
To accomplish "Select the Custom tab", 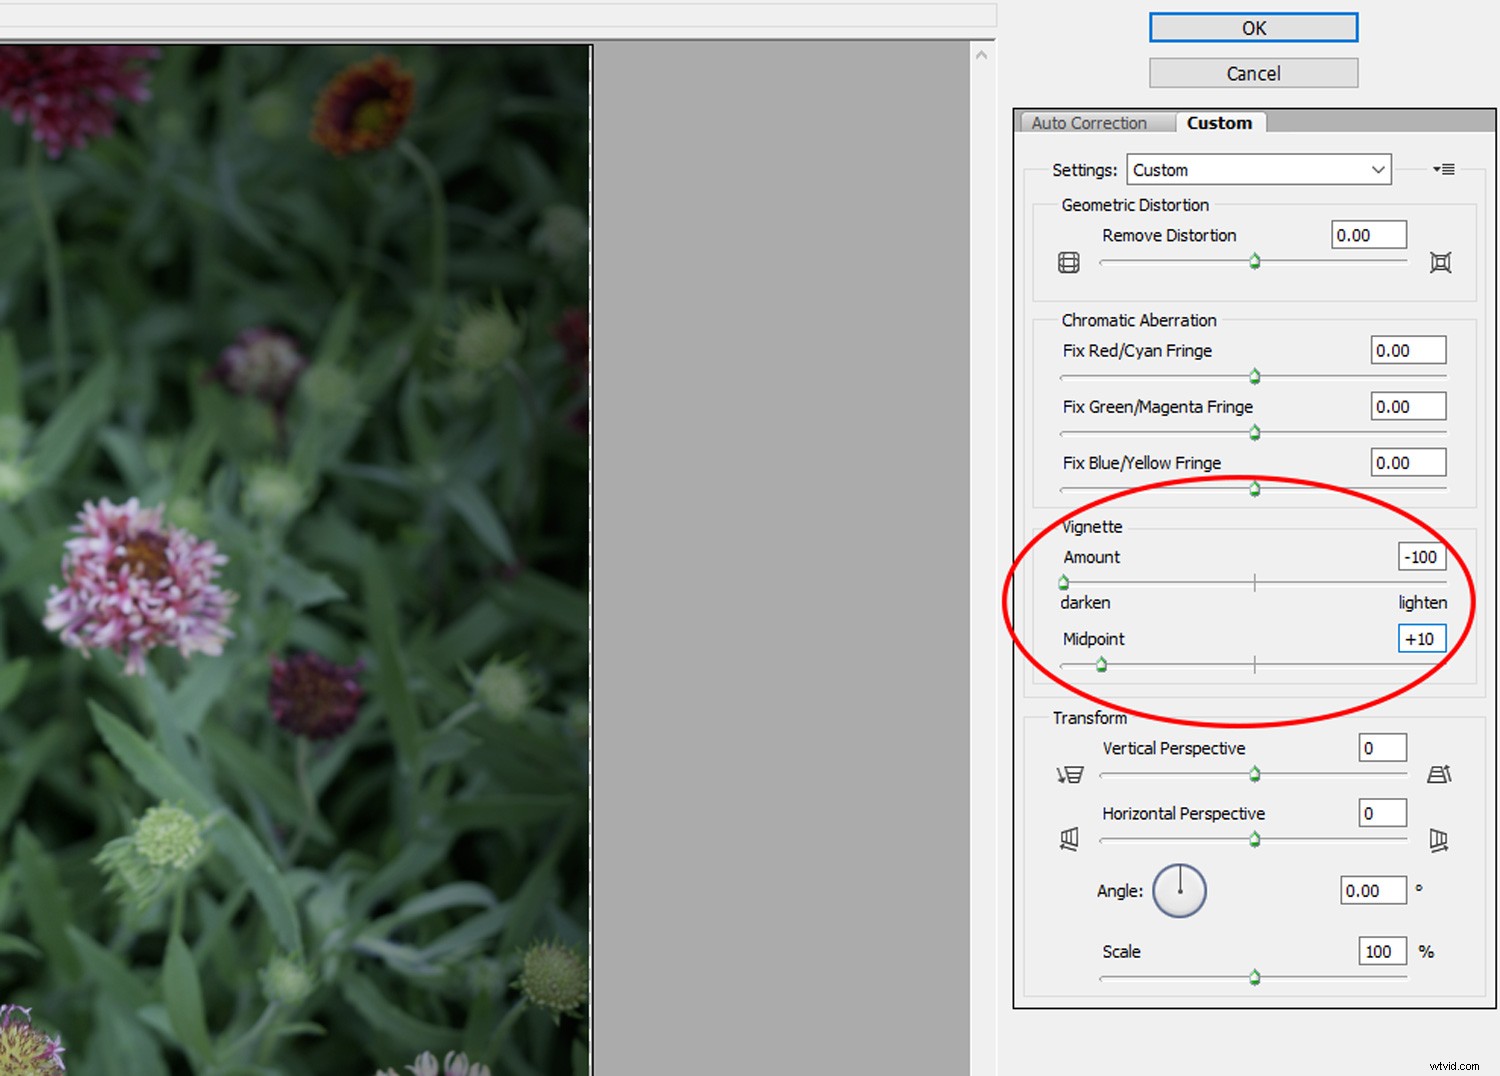I will [1219, 122].
